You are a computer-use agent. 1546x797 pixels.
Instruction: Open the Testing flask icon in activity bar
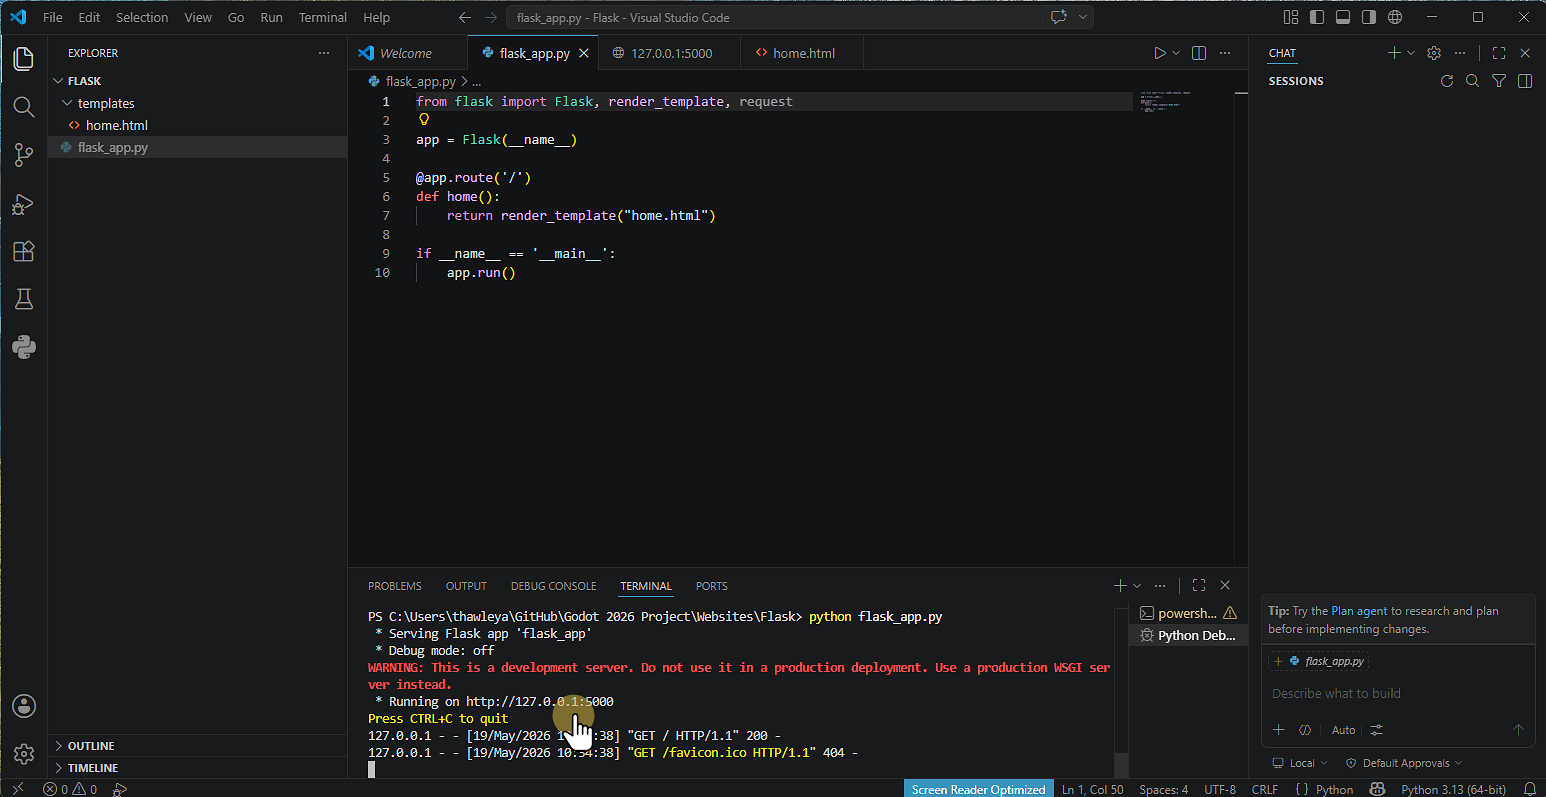[24, 299]
